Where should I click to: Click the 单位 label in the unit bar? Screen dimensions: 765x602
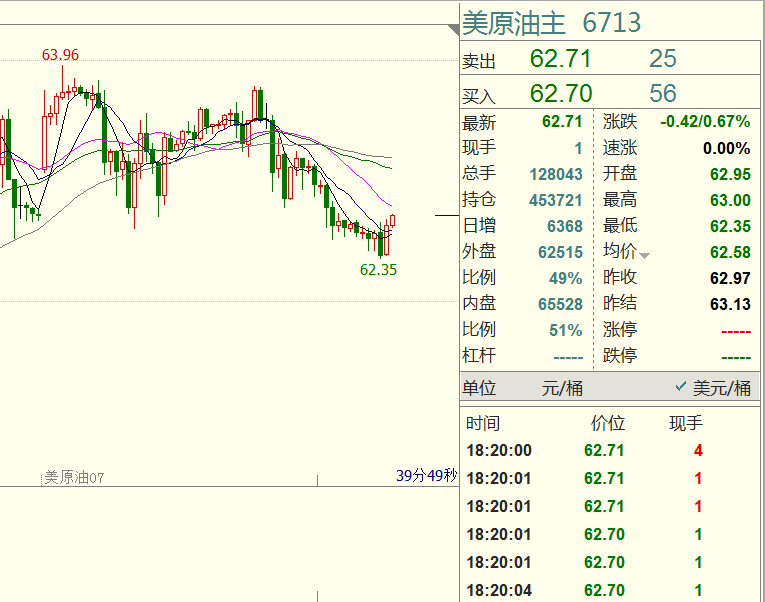click(x=479, y=388)
